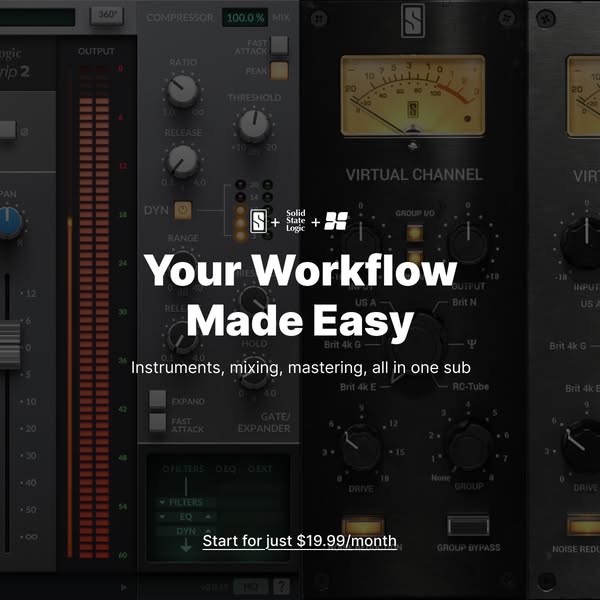Screen dimensions: 600x600
Task: Click the channel volume fader handle
Action: [x=10, y=345]
